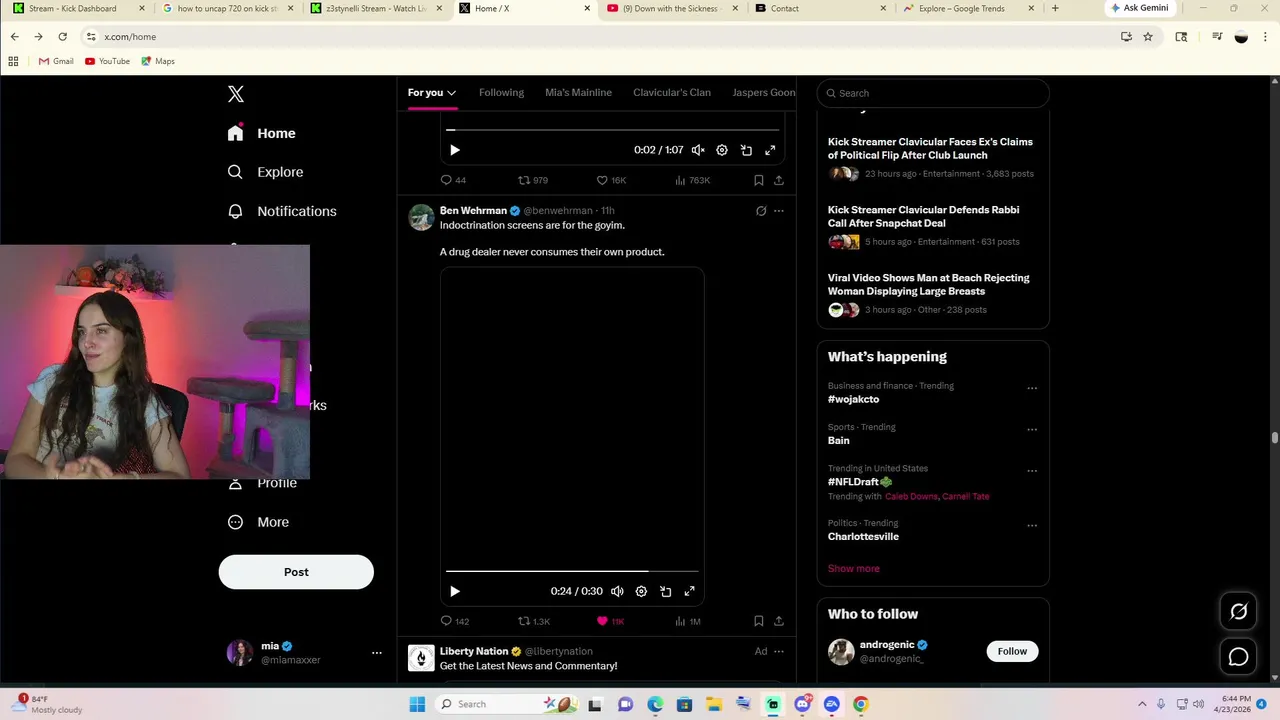Open Chrome from the taskbar
The width and height of the screenshot is (1280, 720).
861,704
